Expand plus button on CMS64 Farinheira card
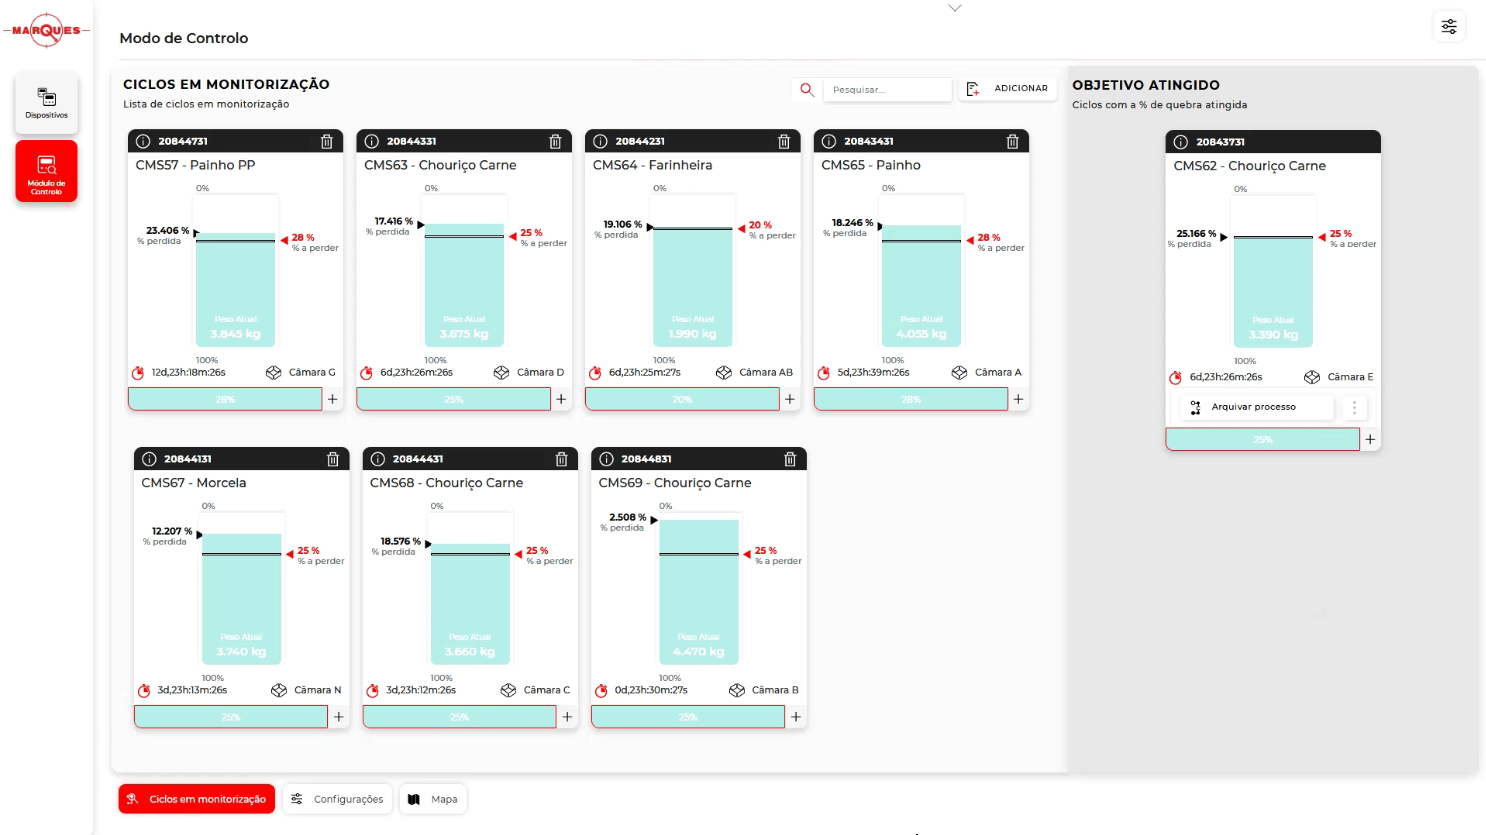Screen dimensions: 1486x835 pyautogui.click(x=790, y=399)
